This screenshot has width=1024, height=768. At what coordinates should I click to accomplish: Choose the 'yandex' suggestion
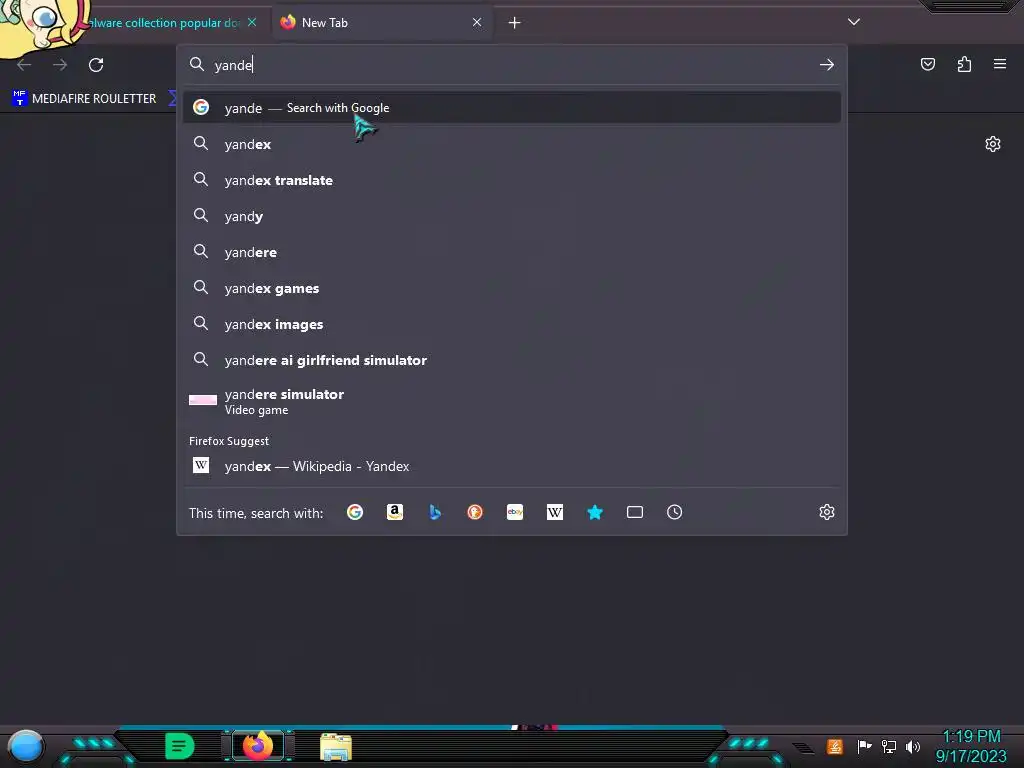point(512,144)
